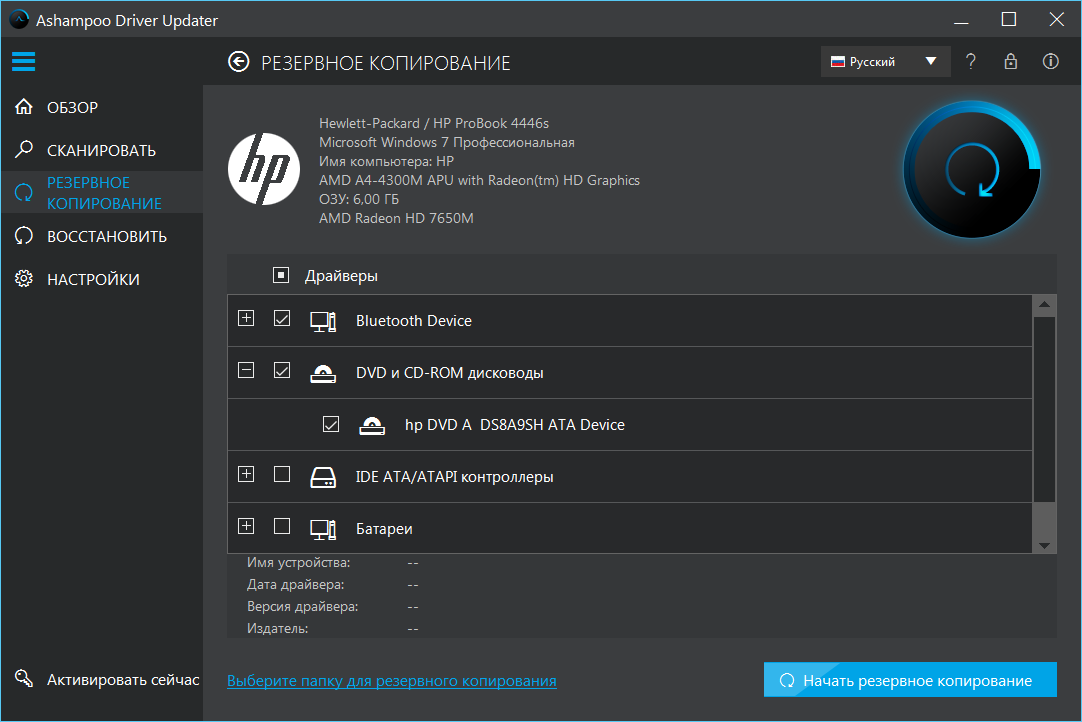1082x722 pixels.
Task: Click the padlock license icon
Action: coord(1010,62)
